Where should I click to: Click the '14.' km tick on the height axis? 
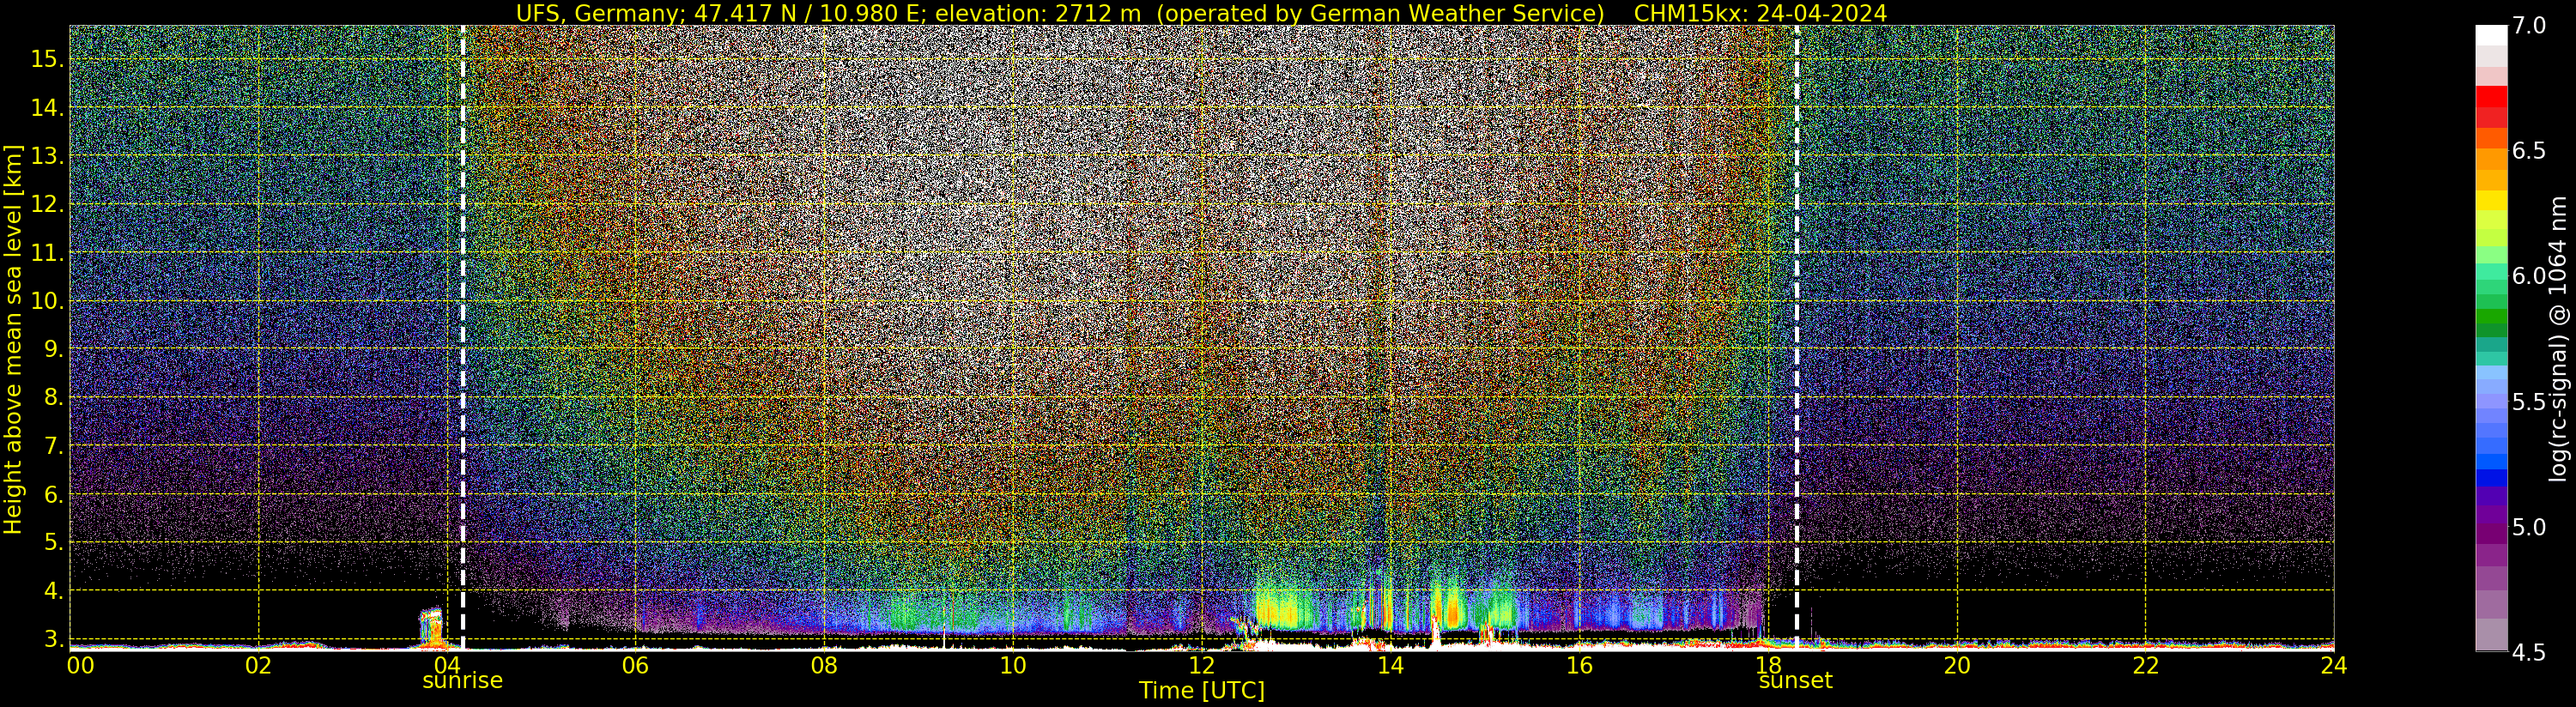[46, 107]
